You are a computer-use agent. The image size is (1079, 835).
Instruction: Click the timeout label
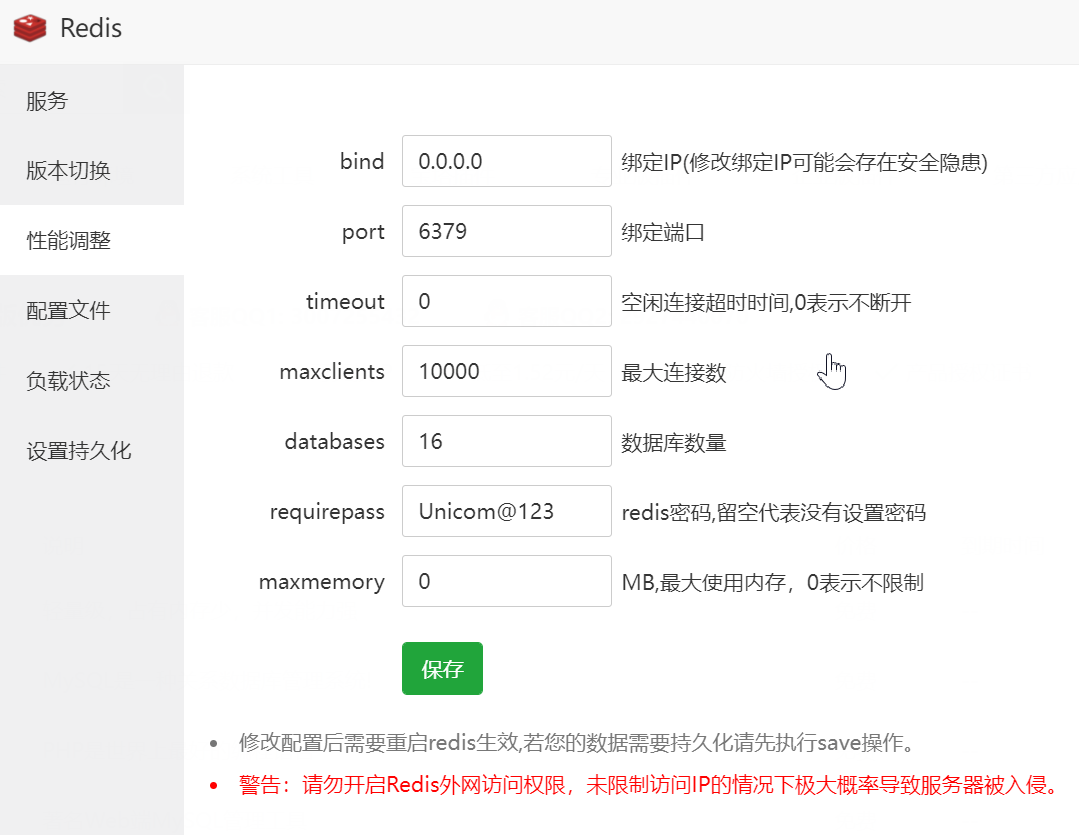[345, 302]
